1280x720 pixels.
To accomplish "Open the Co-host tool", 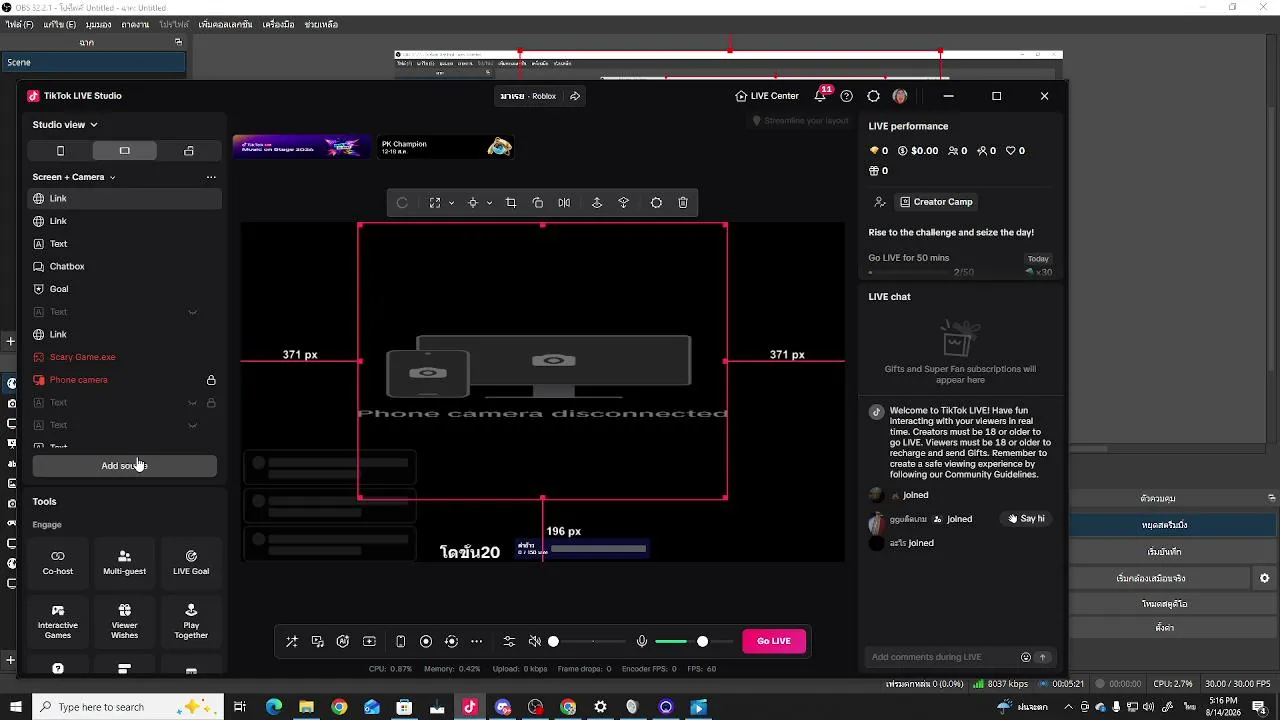I will 58,563.
